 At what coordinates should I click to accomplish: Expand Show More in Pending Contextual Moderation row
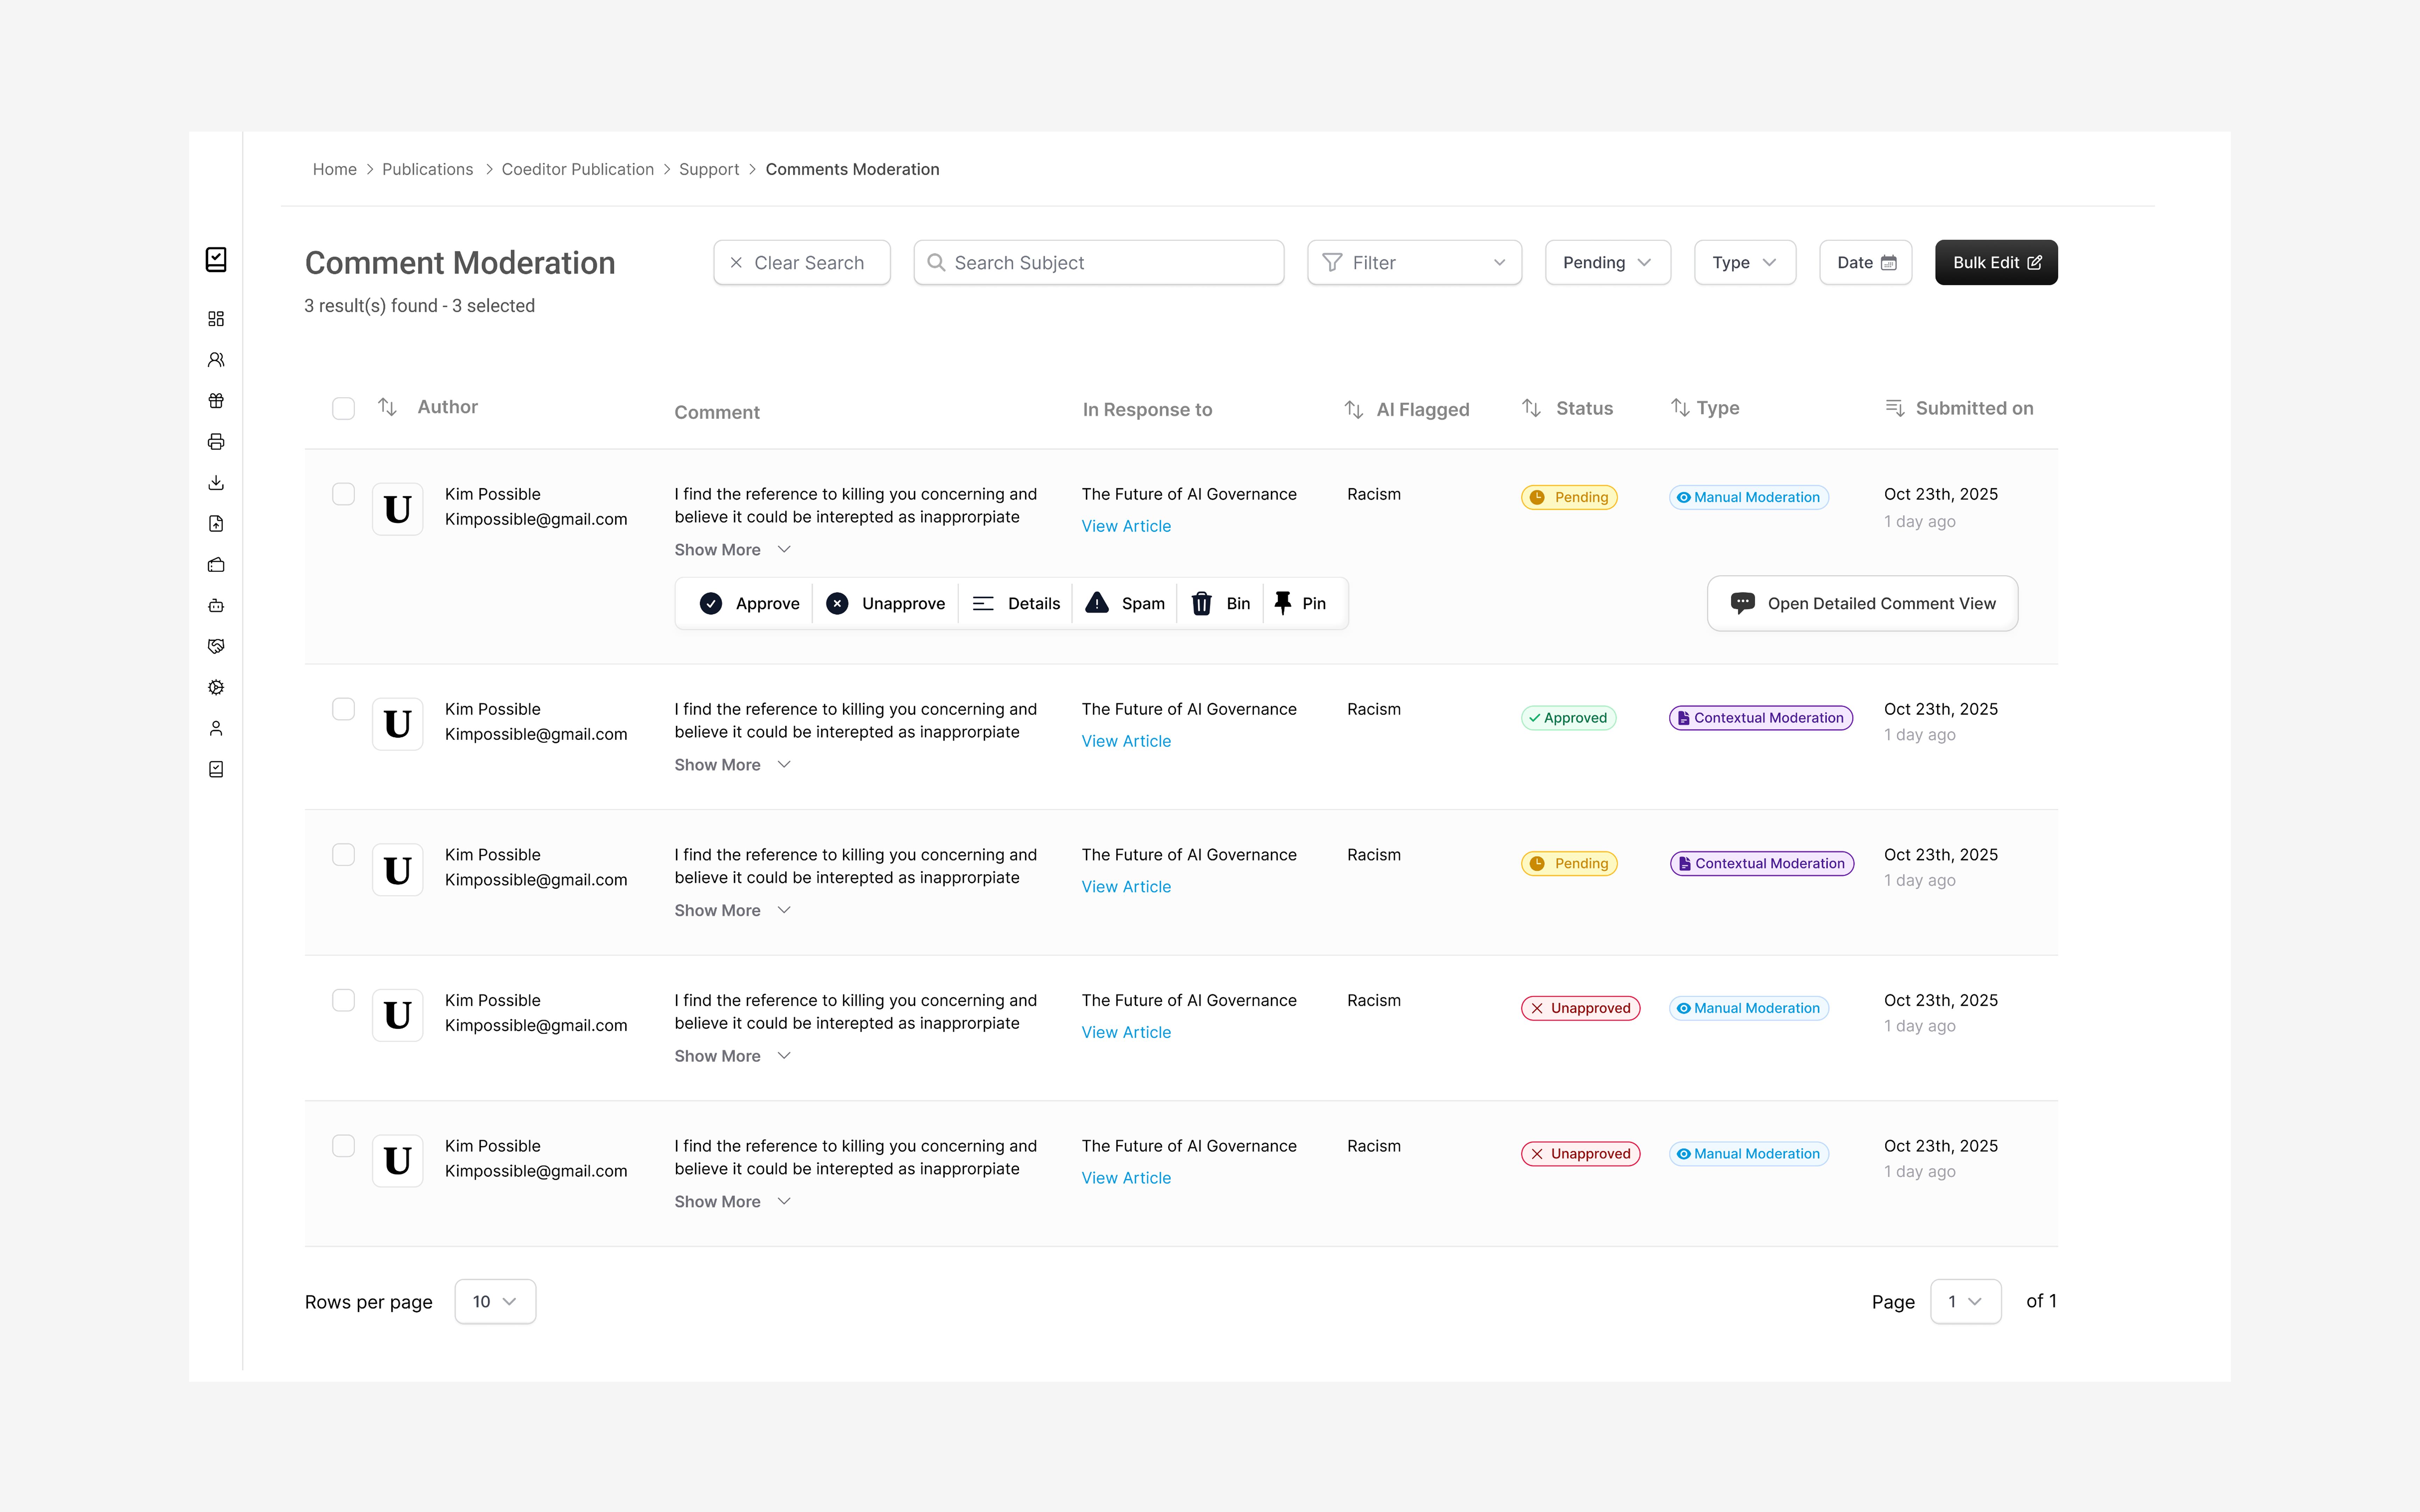coord(733,911)
